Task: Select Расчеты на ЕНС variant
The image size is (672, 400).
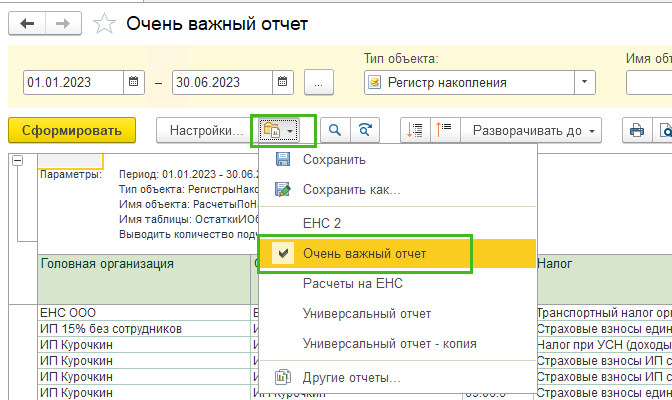Action: (x=398, y=283)
